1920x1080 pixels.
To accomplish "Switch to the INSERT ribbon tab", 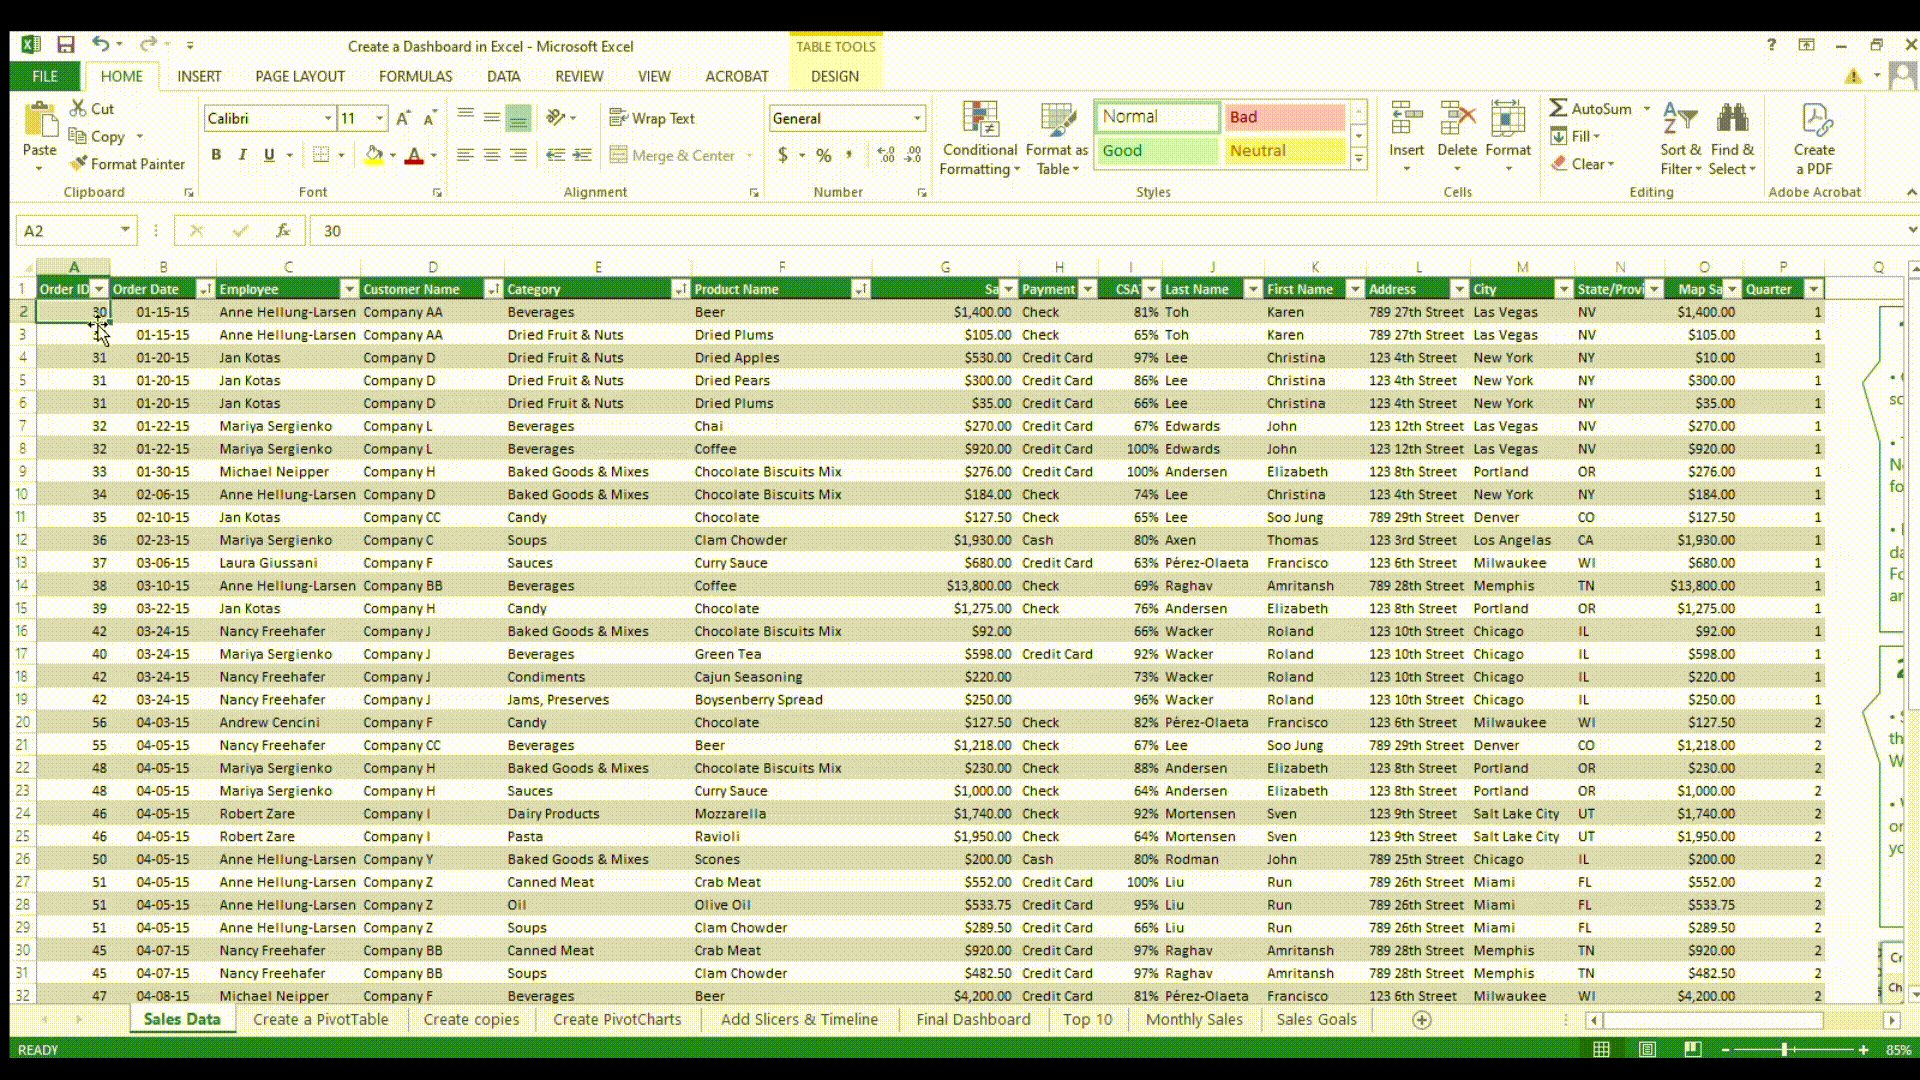I will pos(199,76).
